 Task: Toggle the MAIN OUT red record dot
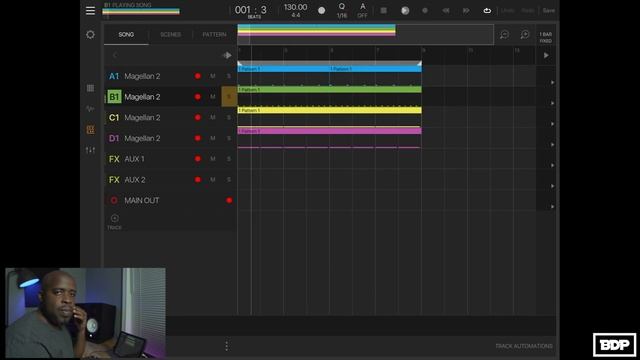pos(229,200)
